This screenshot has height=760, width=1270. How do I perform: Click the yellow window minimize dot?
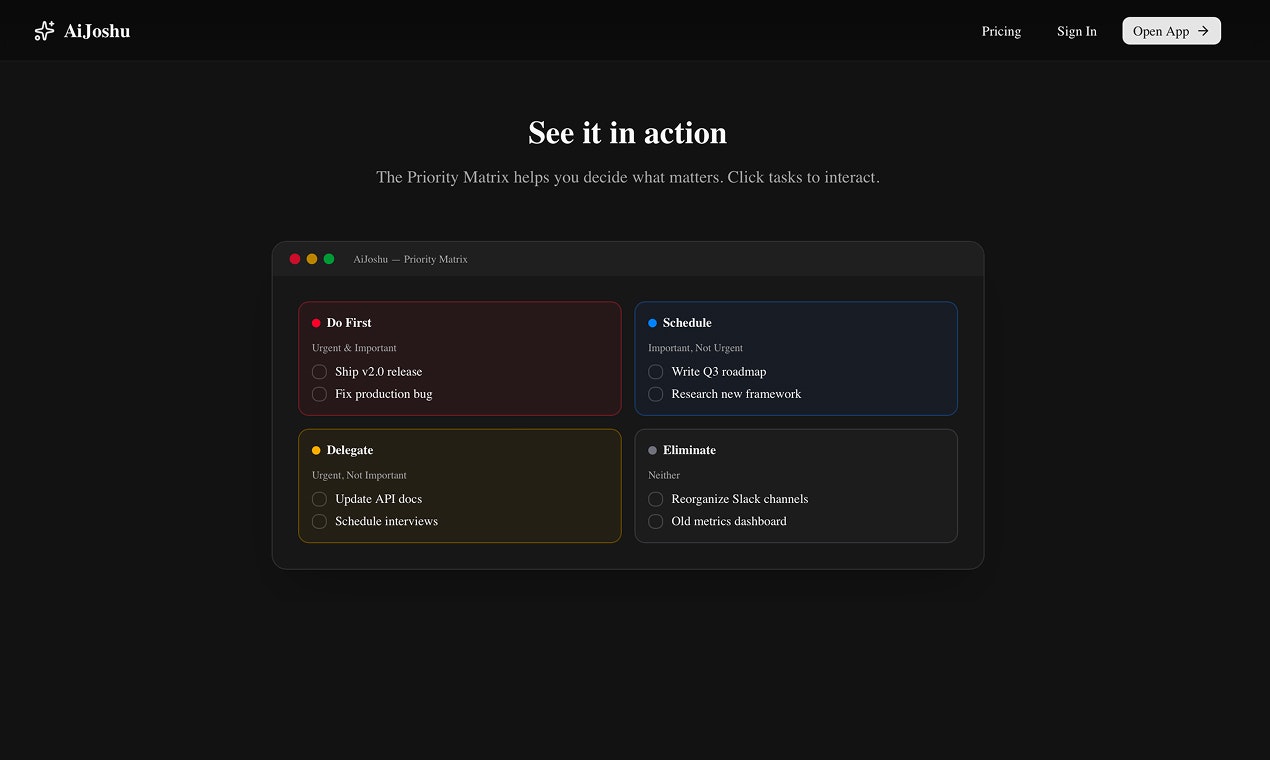pos(312,259)
